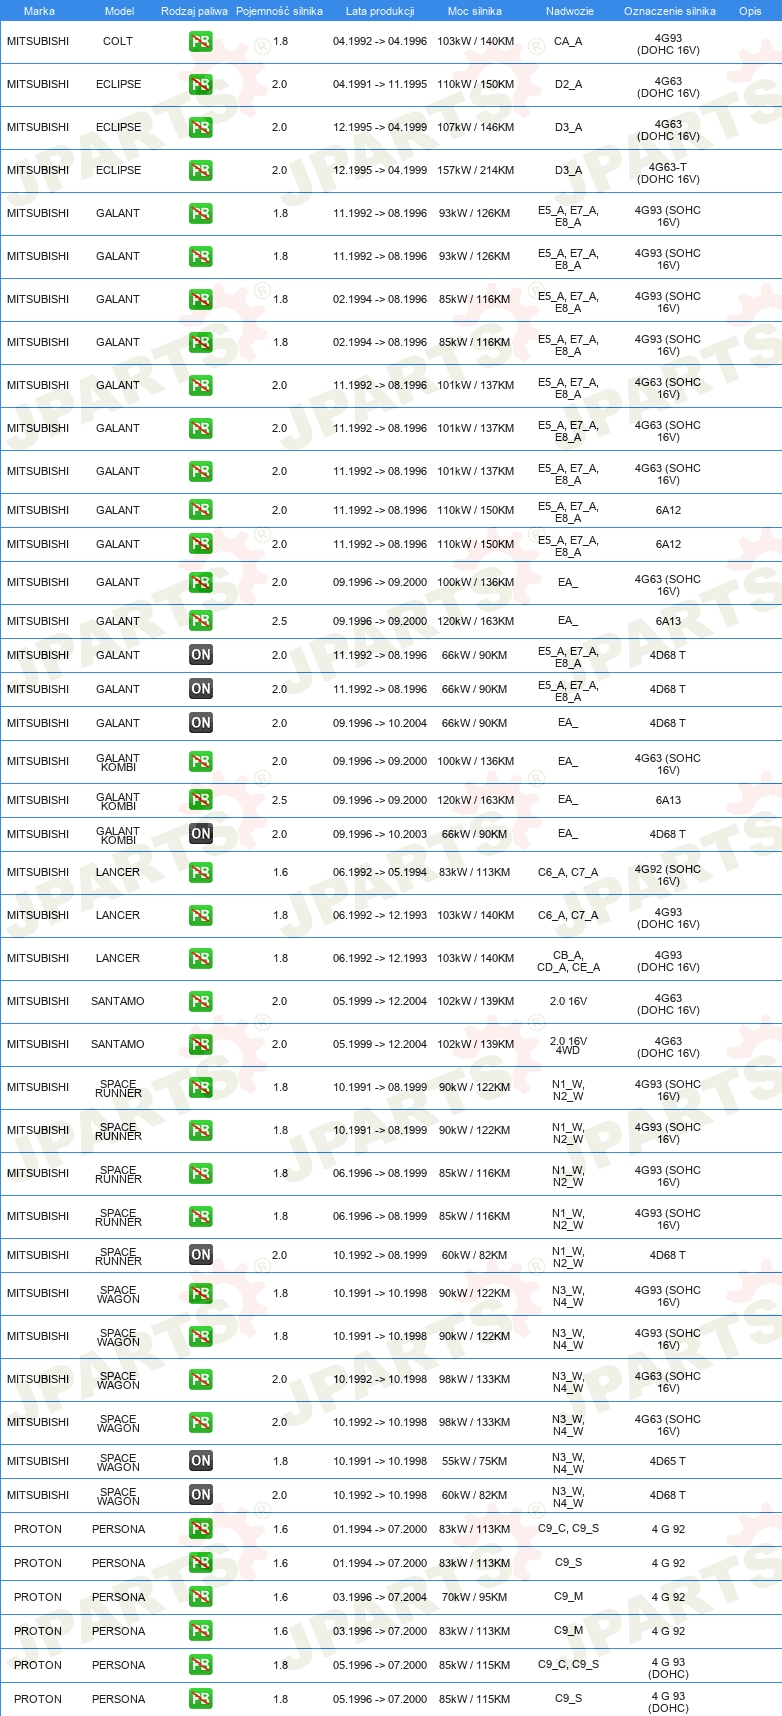
Task: Click the Marka column header
Action: [39, 11]
